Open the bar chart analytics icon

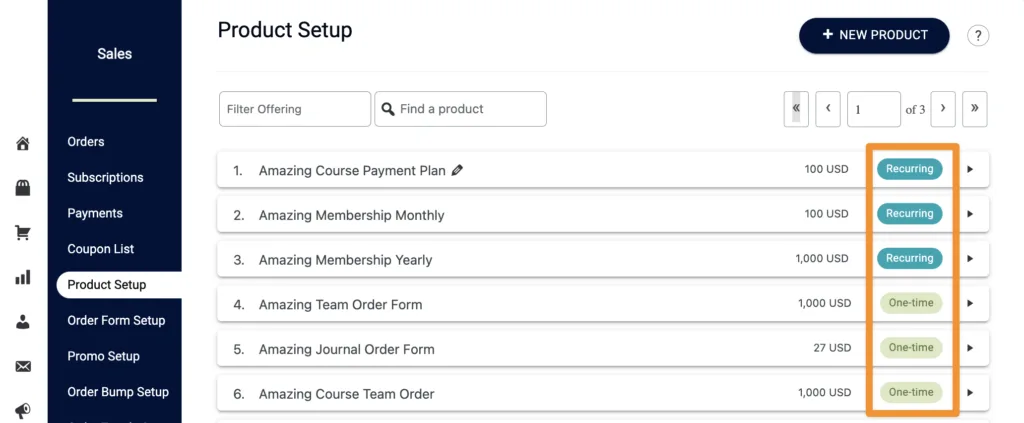(x=23, y=277)
